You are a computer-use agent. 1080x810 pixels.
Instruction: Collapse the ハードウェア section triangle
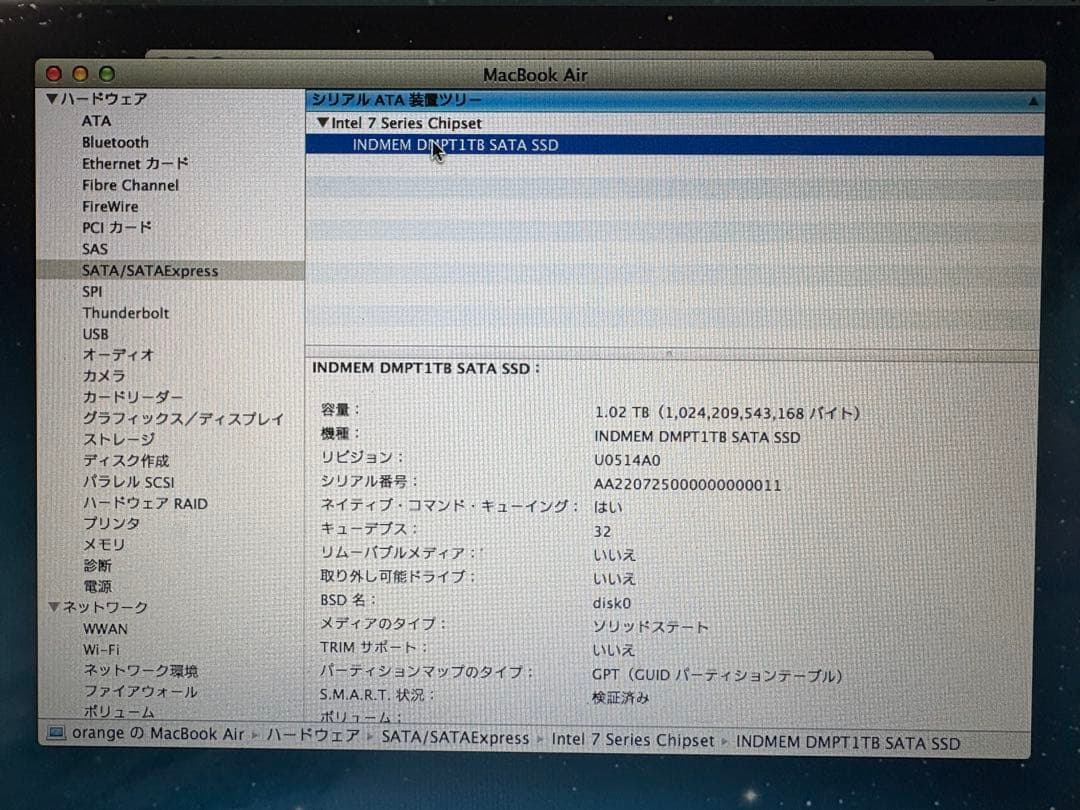coord(52,98)
